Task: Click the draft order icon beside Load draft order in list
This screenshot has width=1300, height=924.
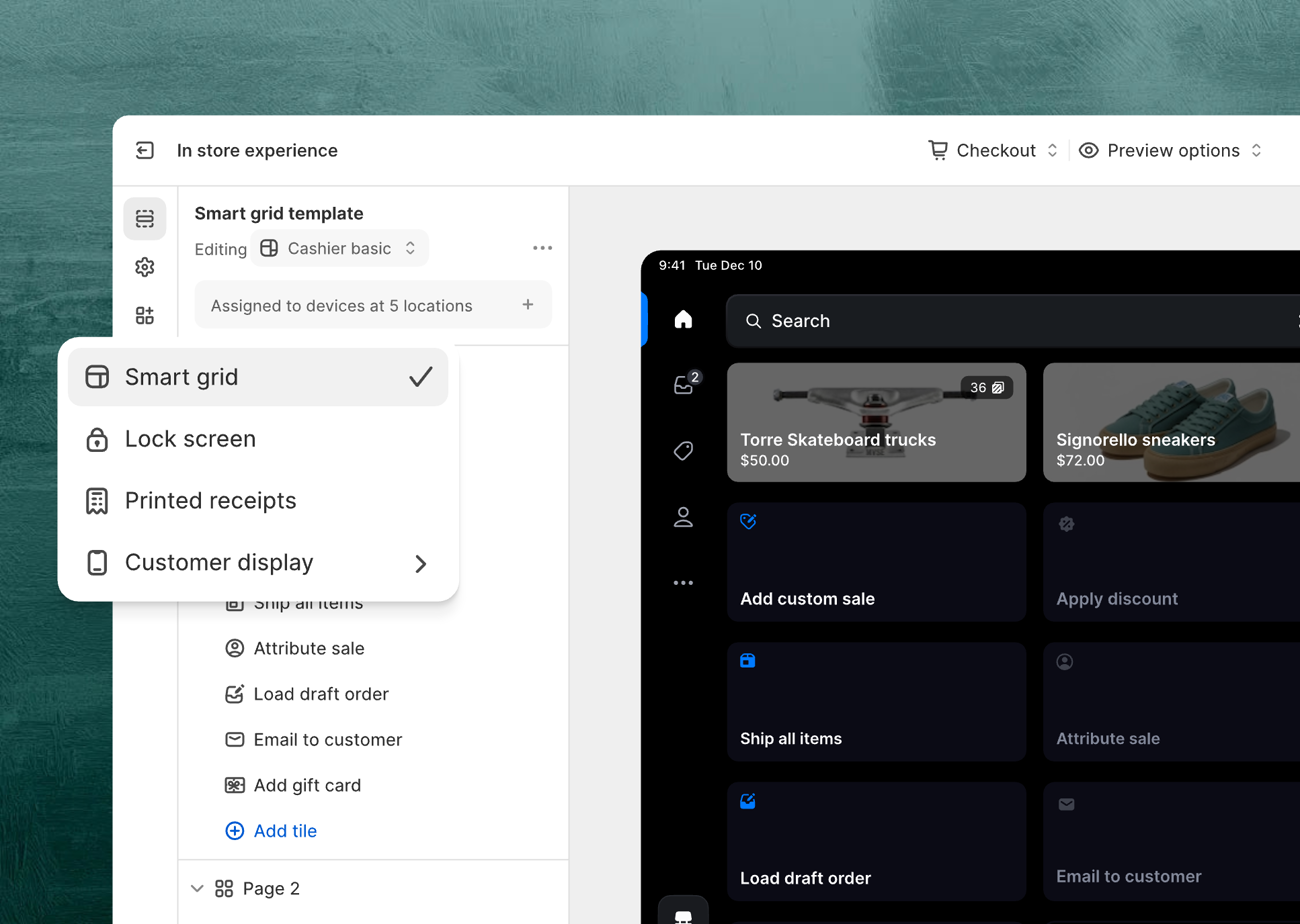Action: click(235, 694)
